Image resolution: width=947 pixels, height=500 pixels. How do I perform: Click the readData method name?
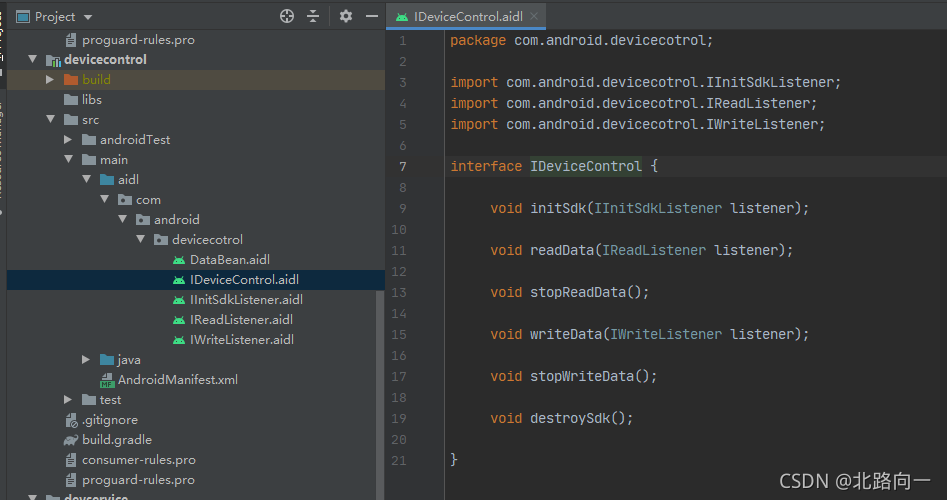click(x=562, y=250)
